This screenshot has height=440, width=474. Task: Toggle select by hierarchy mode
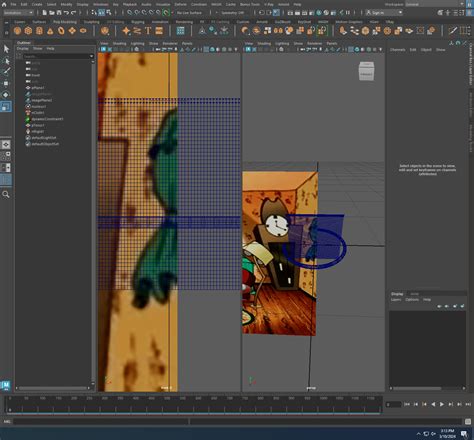coord(94,13)
